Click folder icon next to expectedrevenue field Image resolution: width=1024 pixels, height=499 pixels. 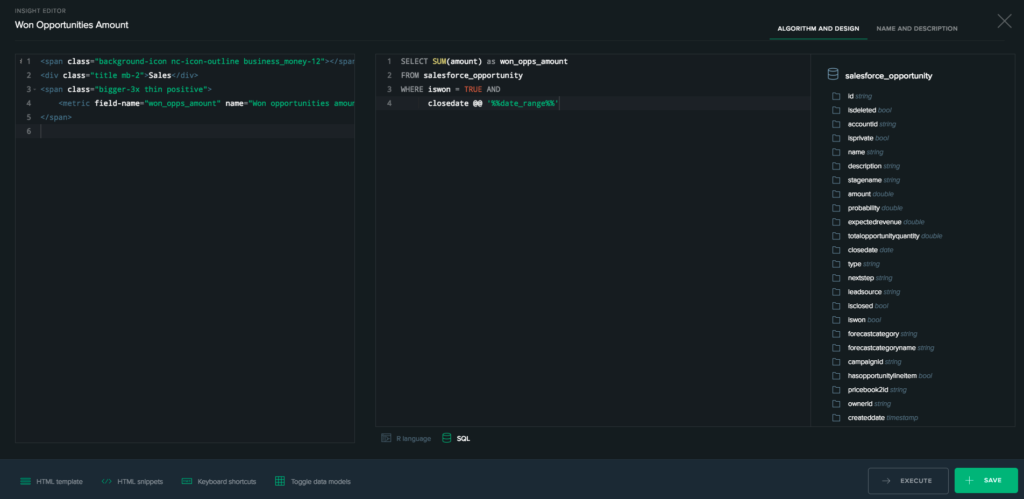[x=836, y=222]
